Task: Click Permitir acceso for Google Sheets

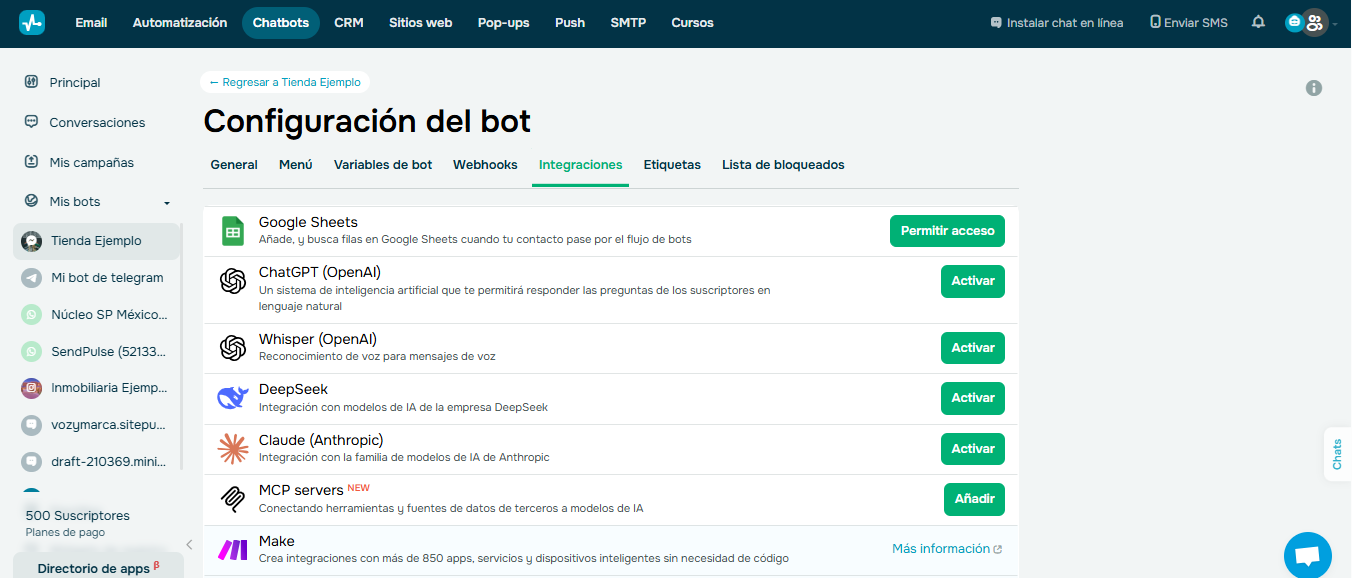Action: [x=947, y=230]
